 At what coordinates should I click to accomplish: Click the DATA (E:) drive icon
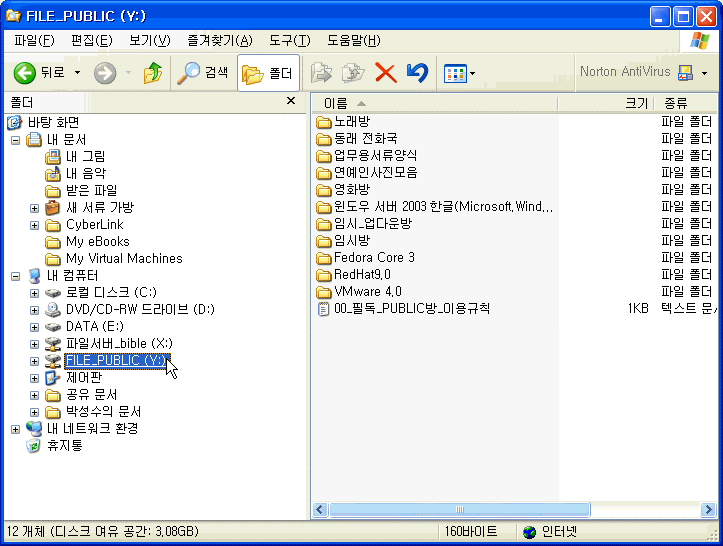coord(53,327)
